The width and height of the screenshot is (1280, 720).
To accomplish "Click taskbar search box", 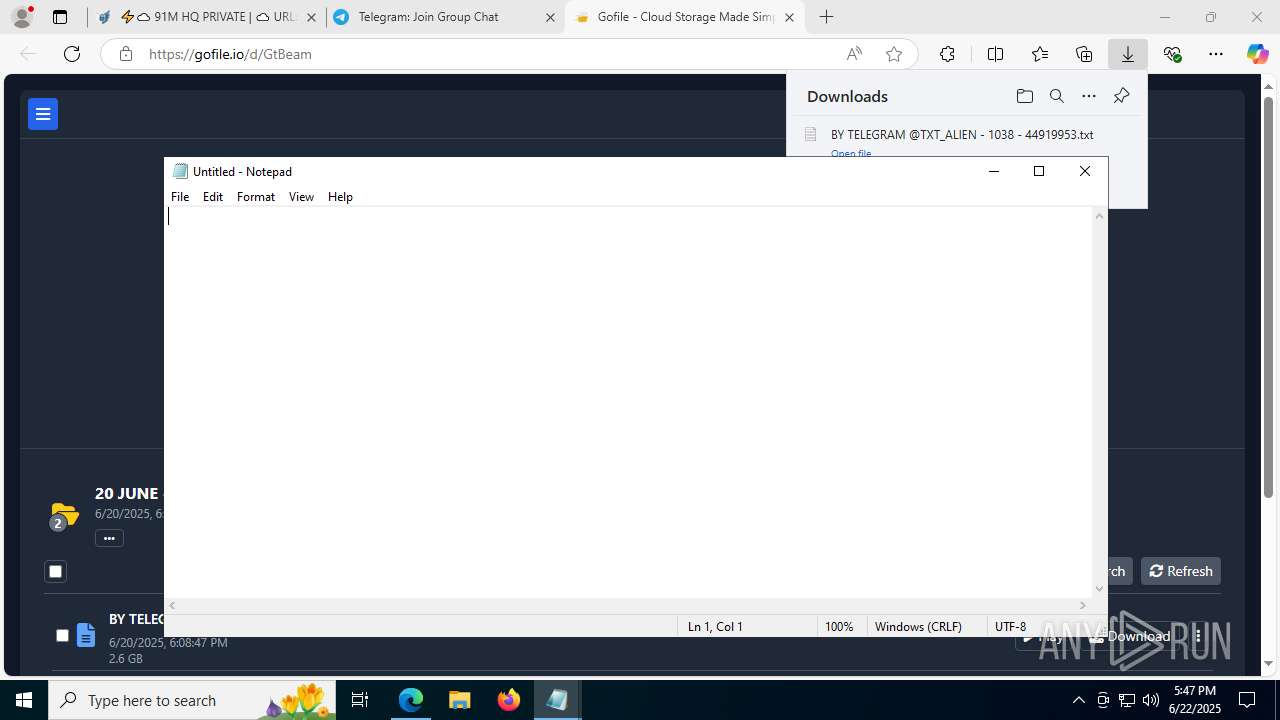I will click(192, 700).
